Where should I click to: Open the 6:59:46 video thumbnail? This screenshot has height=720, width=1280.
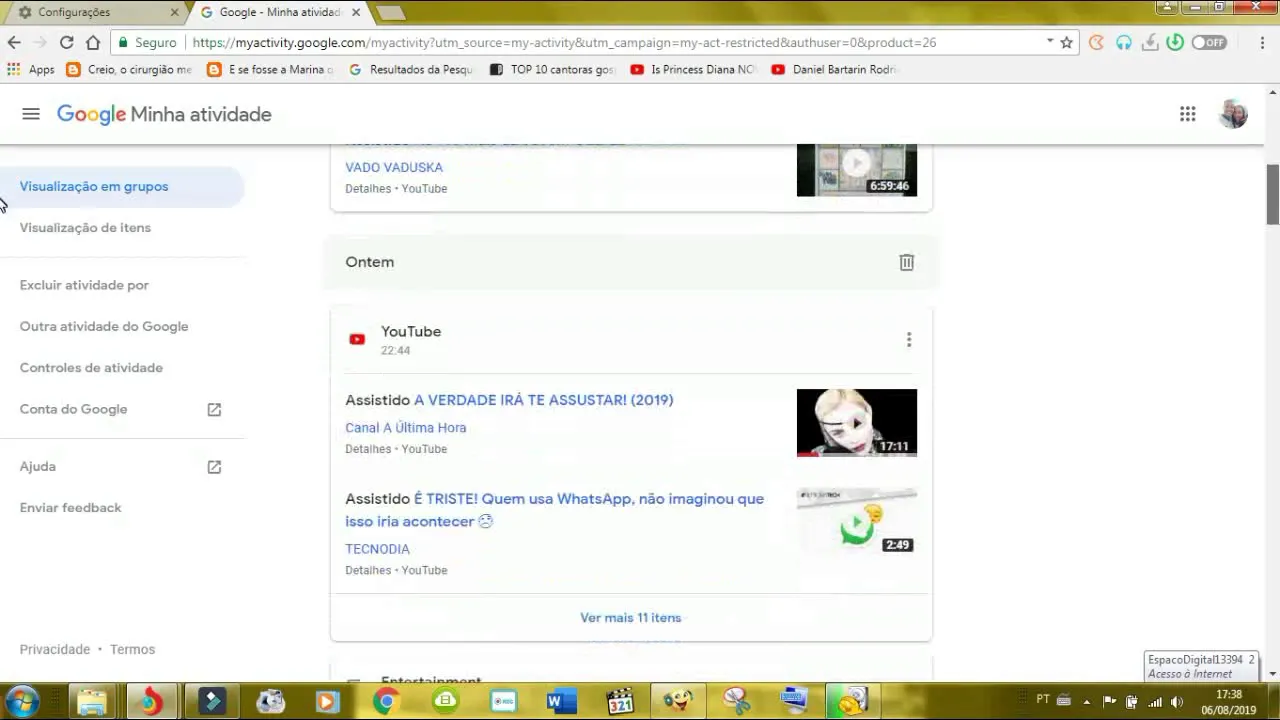click(x=857, y=170)
